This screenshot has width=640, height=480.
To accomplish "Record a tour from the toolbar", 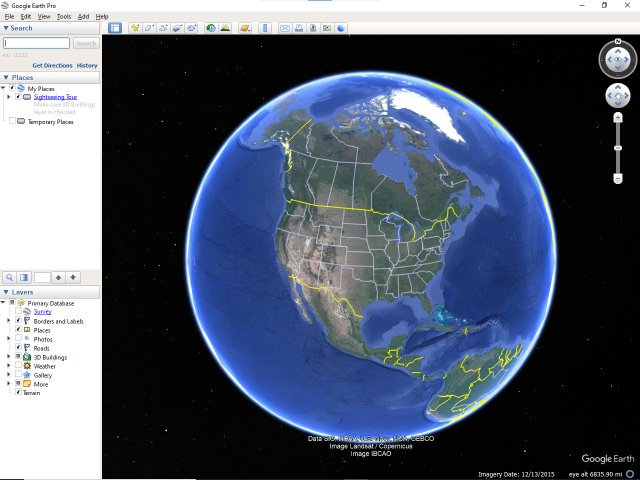I will [191, 28].
